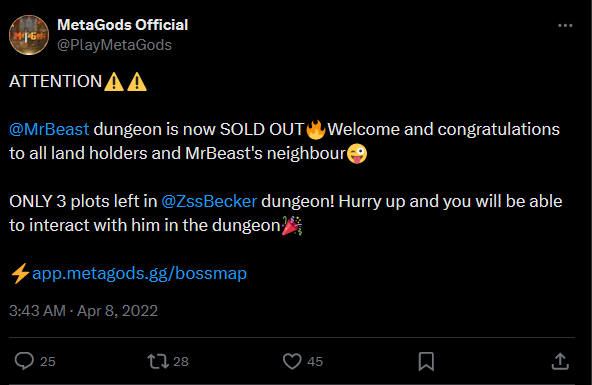Click the lightning bolt emoji before the link
Image resolution: width=592 pixels, height=385 pixels.
tap(20, 273)
